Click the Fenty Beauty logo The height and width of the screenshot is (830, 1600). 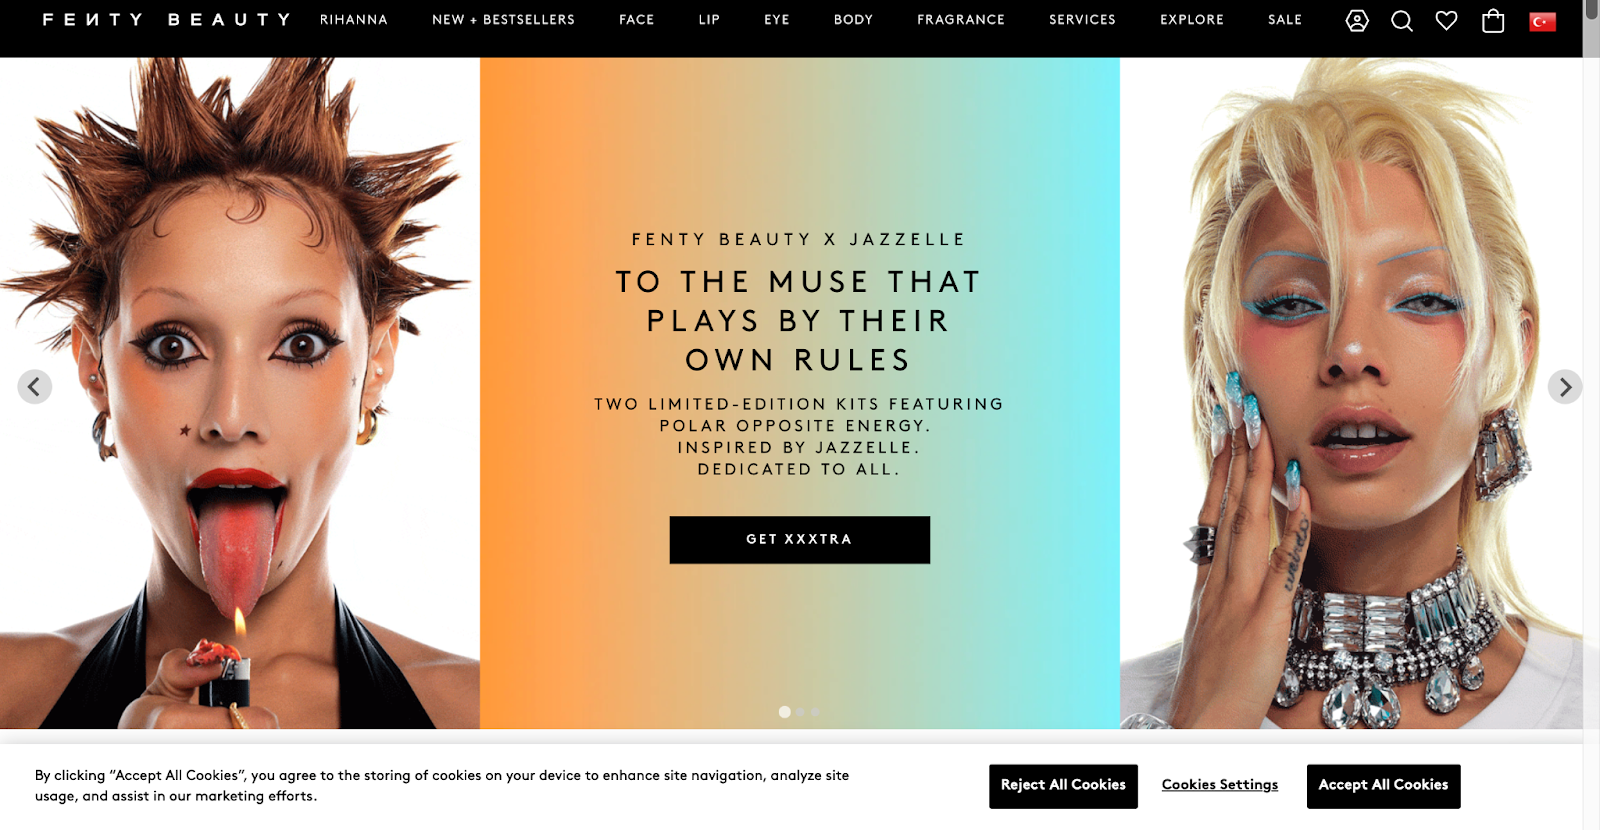pyautogui.click(x=167, y=19)
